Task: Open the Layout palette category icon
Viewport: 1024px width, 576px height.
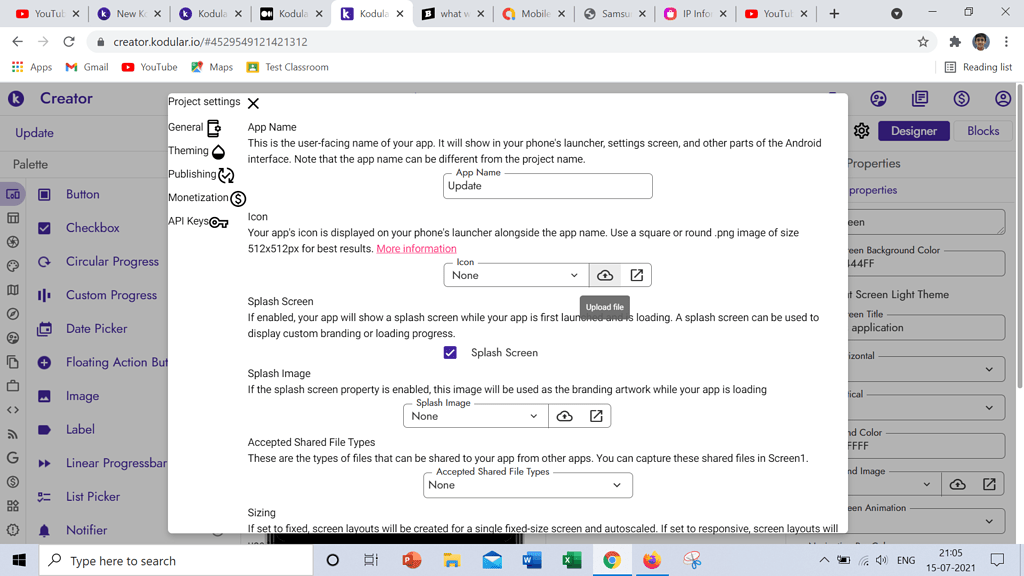Action: (12, 218)
